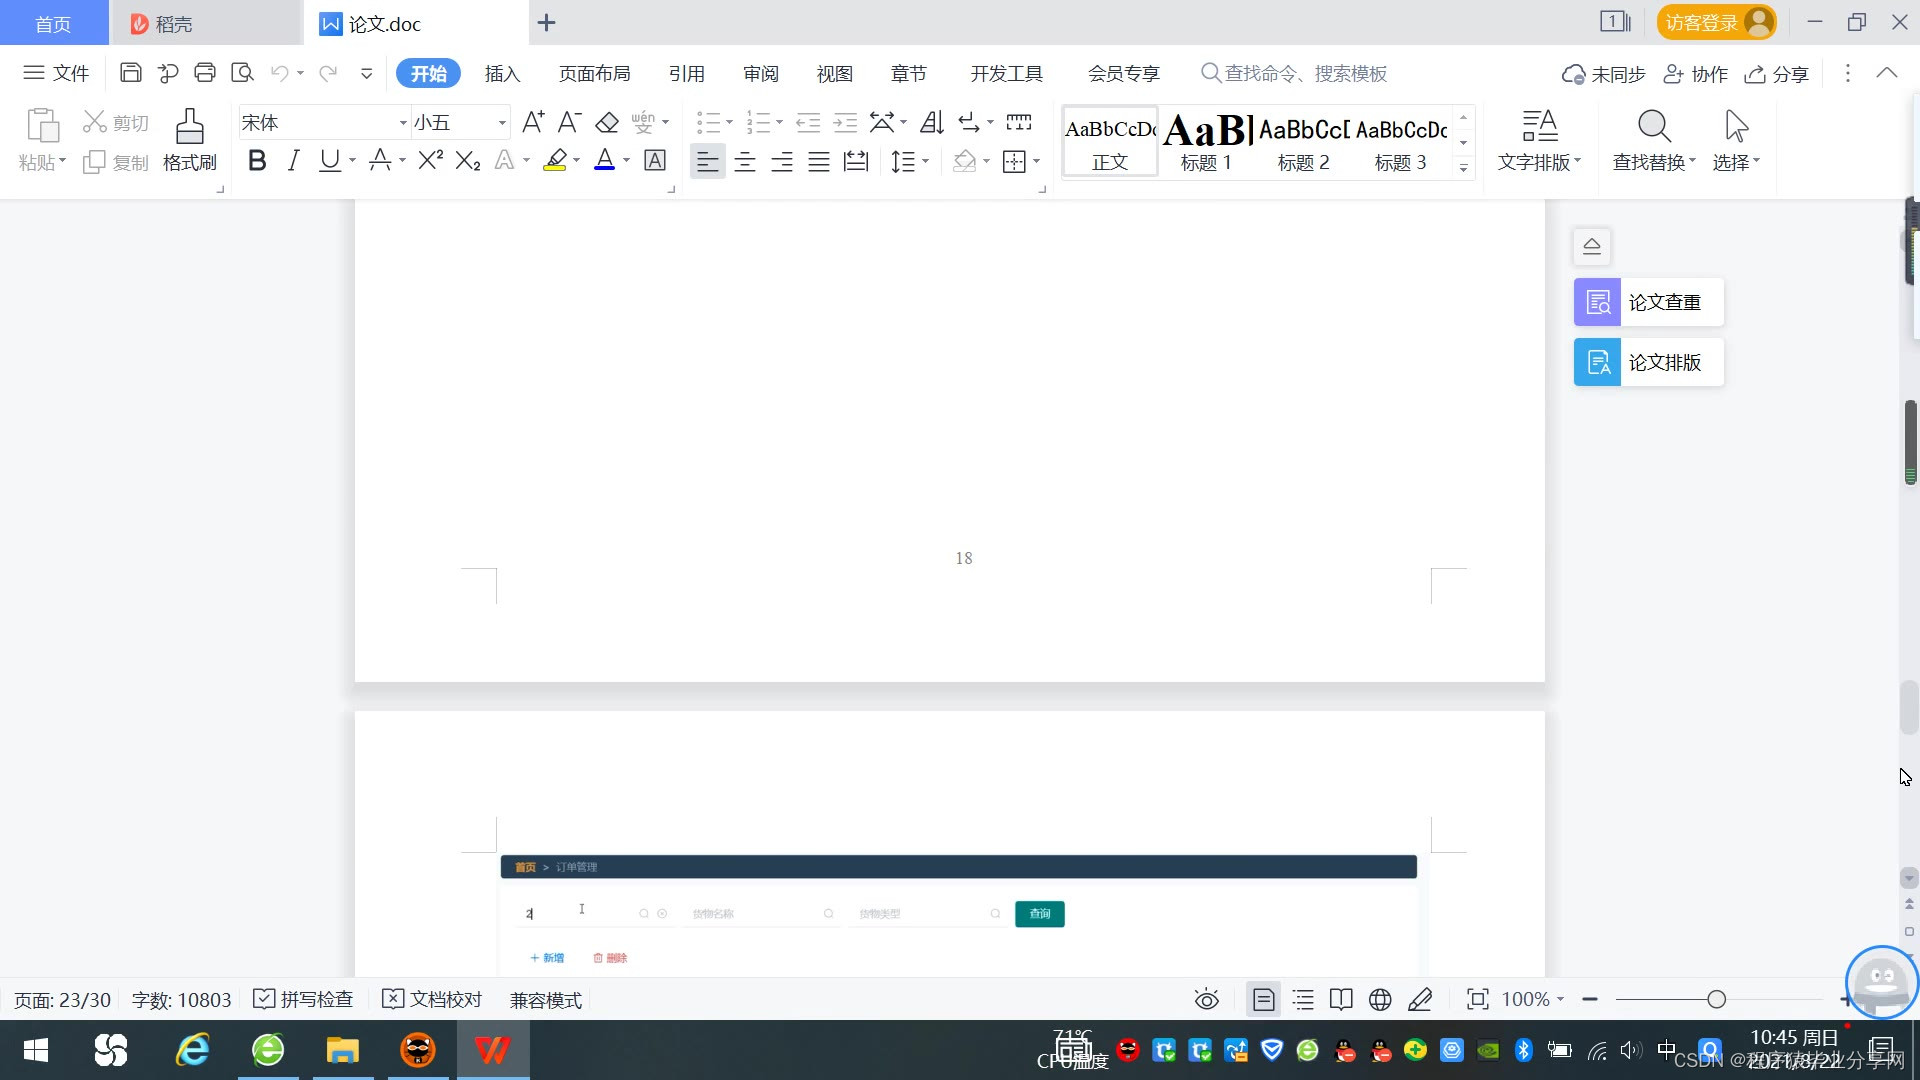Toggle italic formatting
The width and height of the screenshot is (1920, 1080).
293,160
